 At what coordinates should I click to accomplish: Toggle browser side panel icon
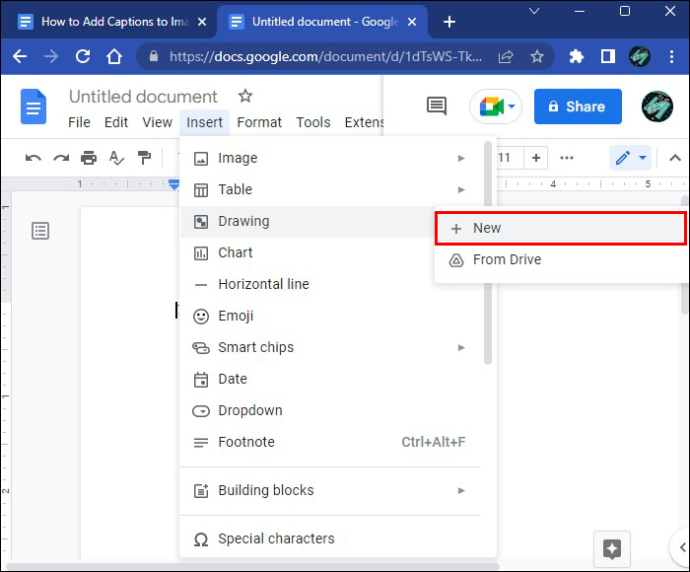[x=608, y=56]
